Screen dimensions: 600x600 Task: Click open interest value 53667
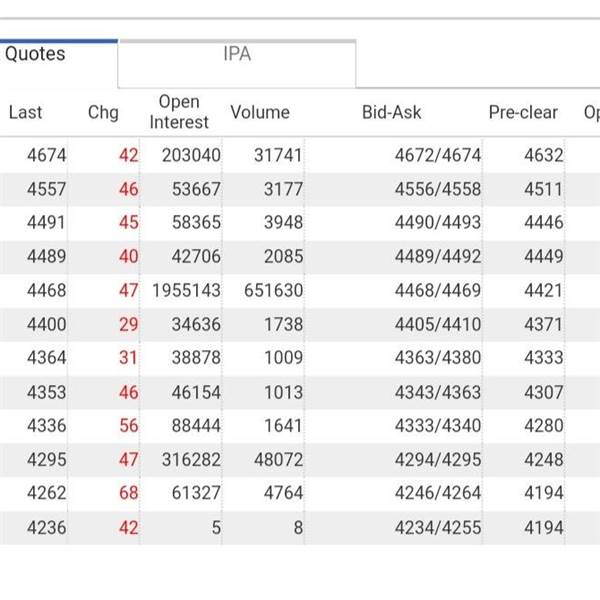coord(196,189)
